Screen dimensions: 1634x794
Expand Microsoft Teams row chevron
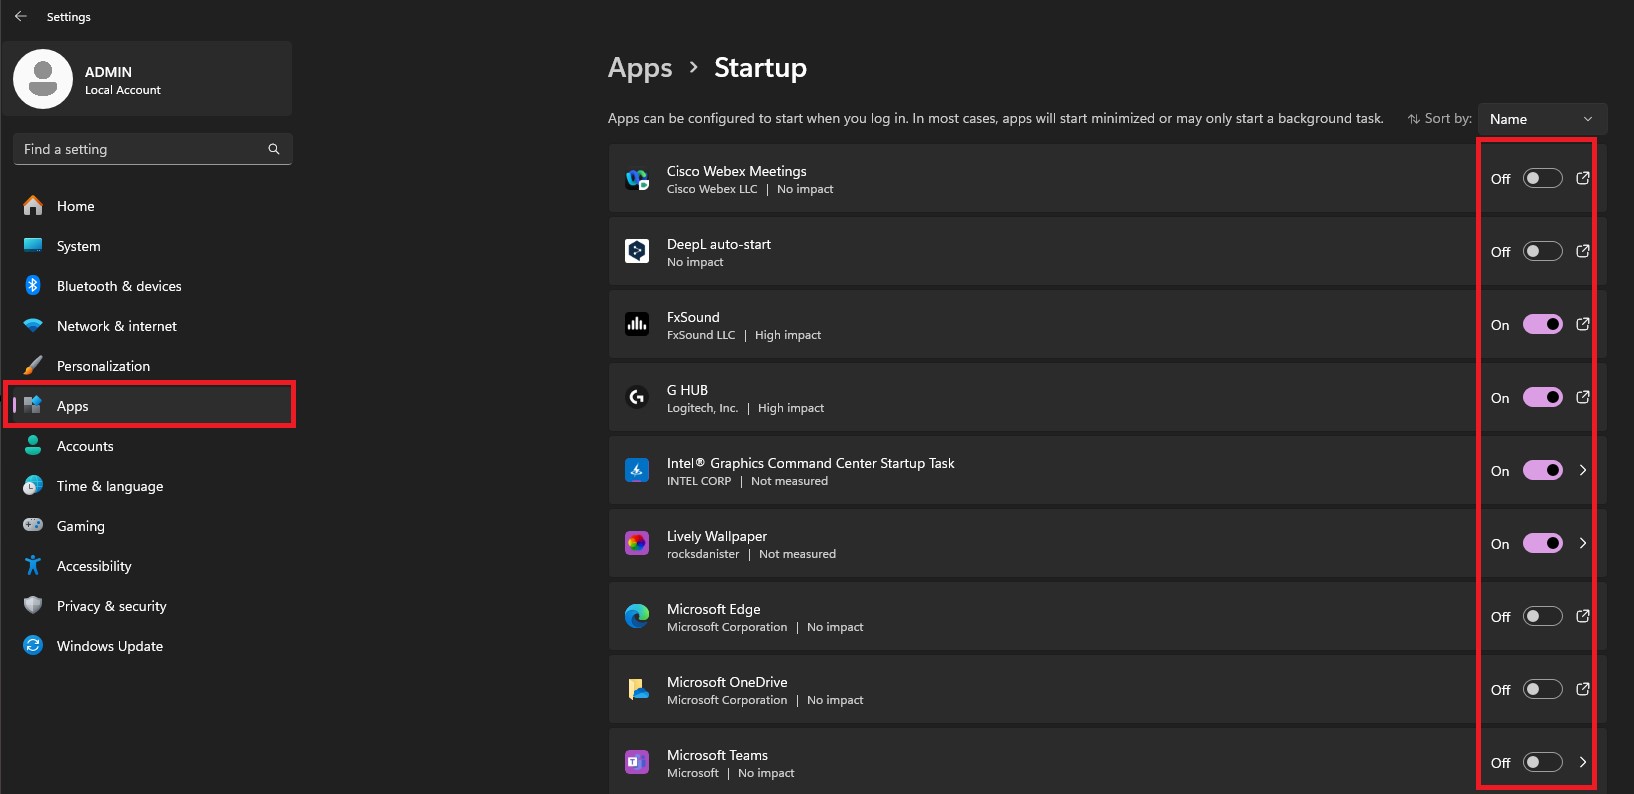coord(1583,762)
